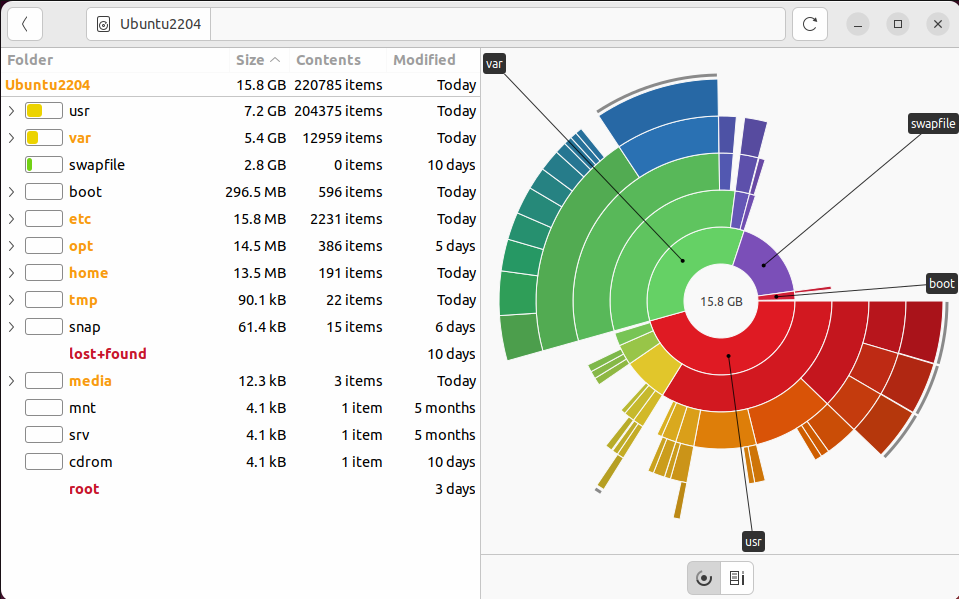Select the root folder entry
The image size is (959, 599).
(x=84, y=489)
